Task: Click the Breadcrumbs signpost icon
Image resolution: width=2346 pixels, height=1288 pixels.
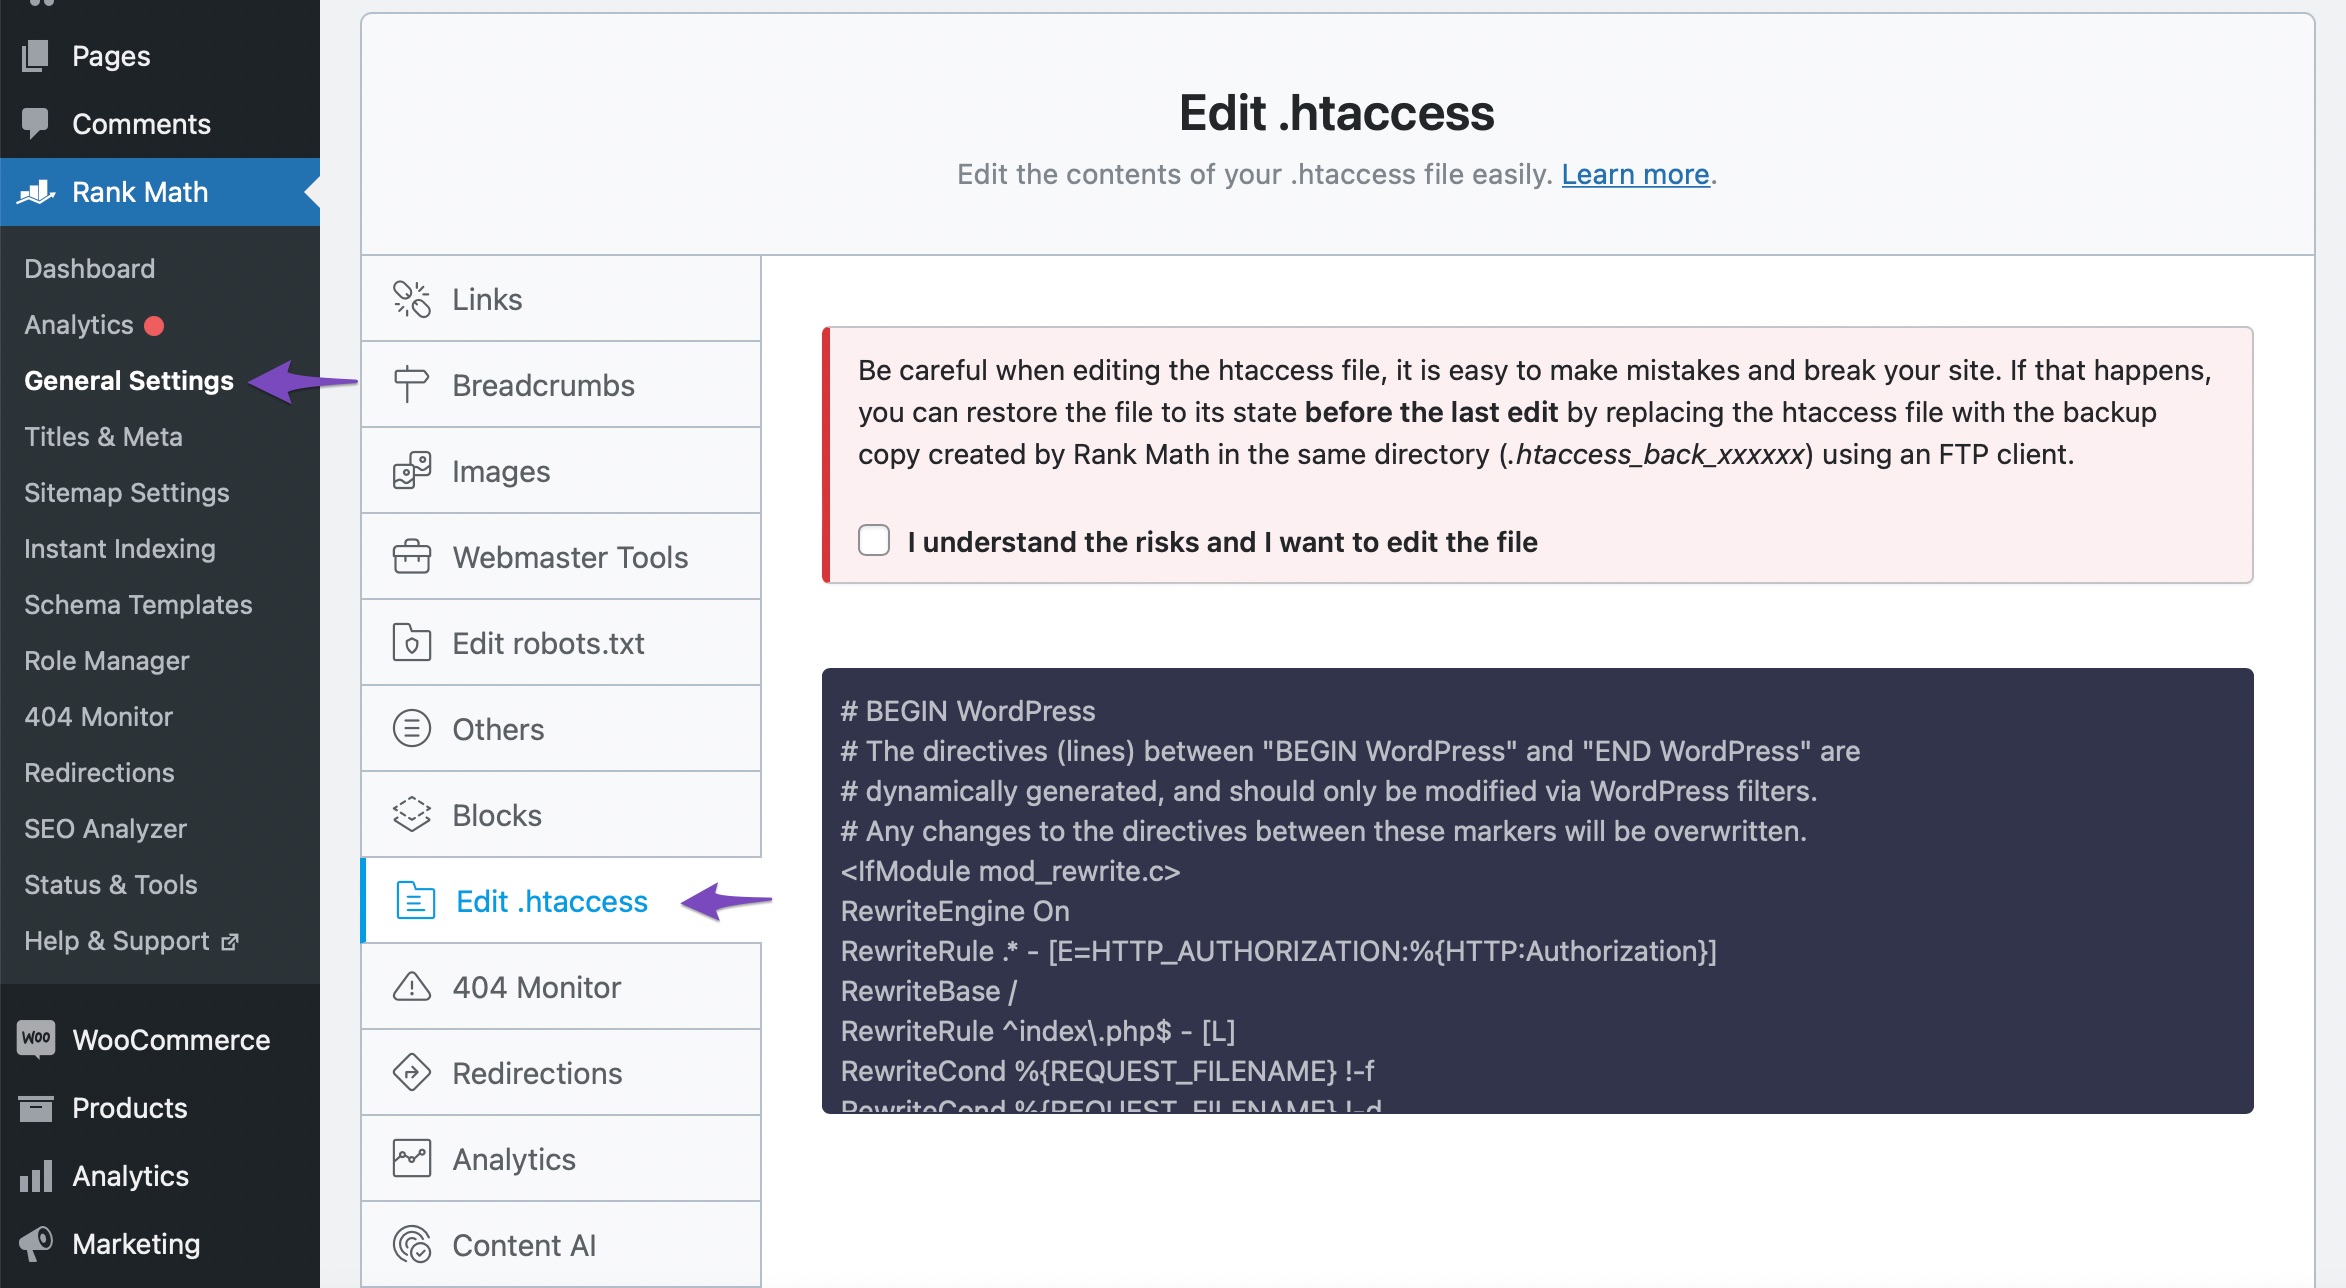Action: pyautogui.click(x=411, y=385)
